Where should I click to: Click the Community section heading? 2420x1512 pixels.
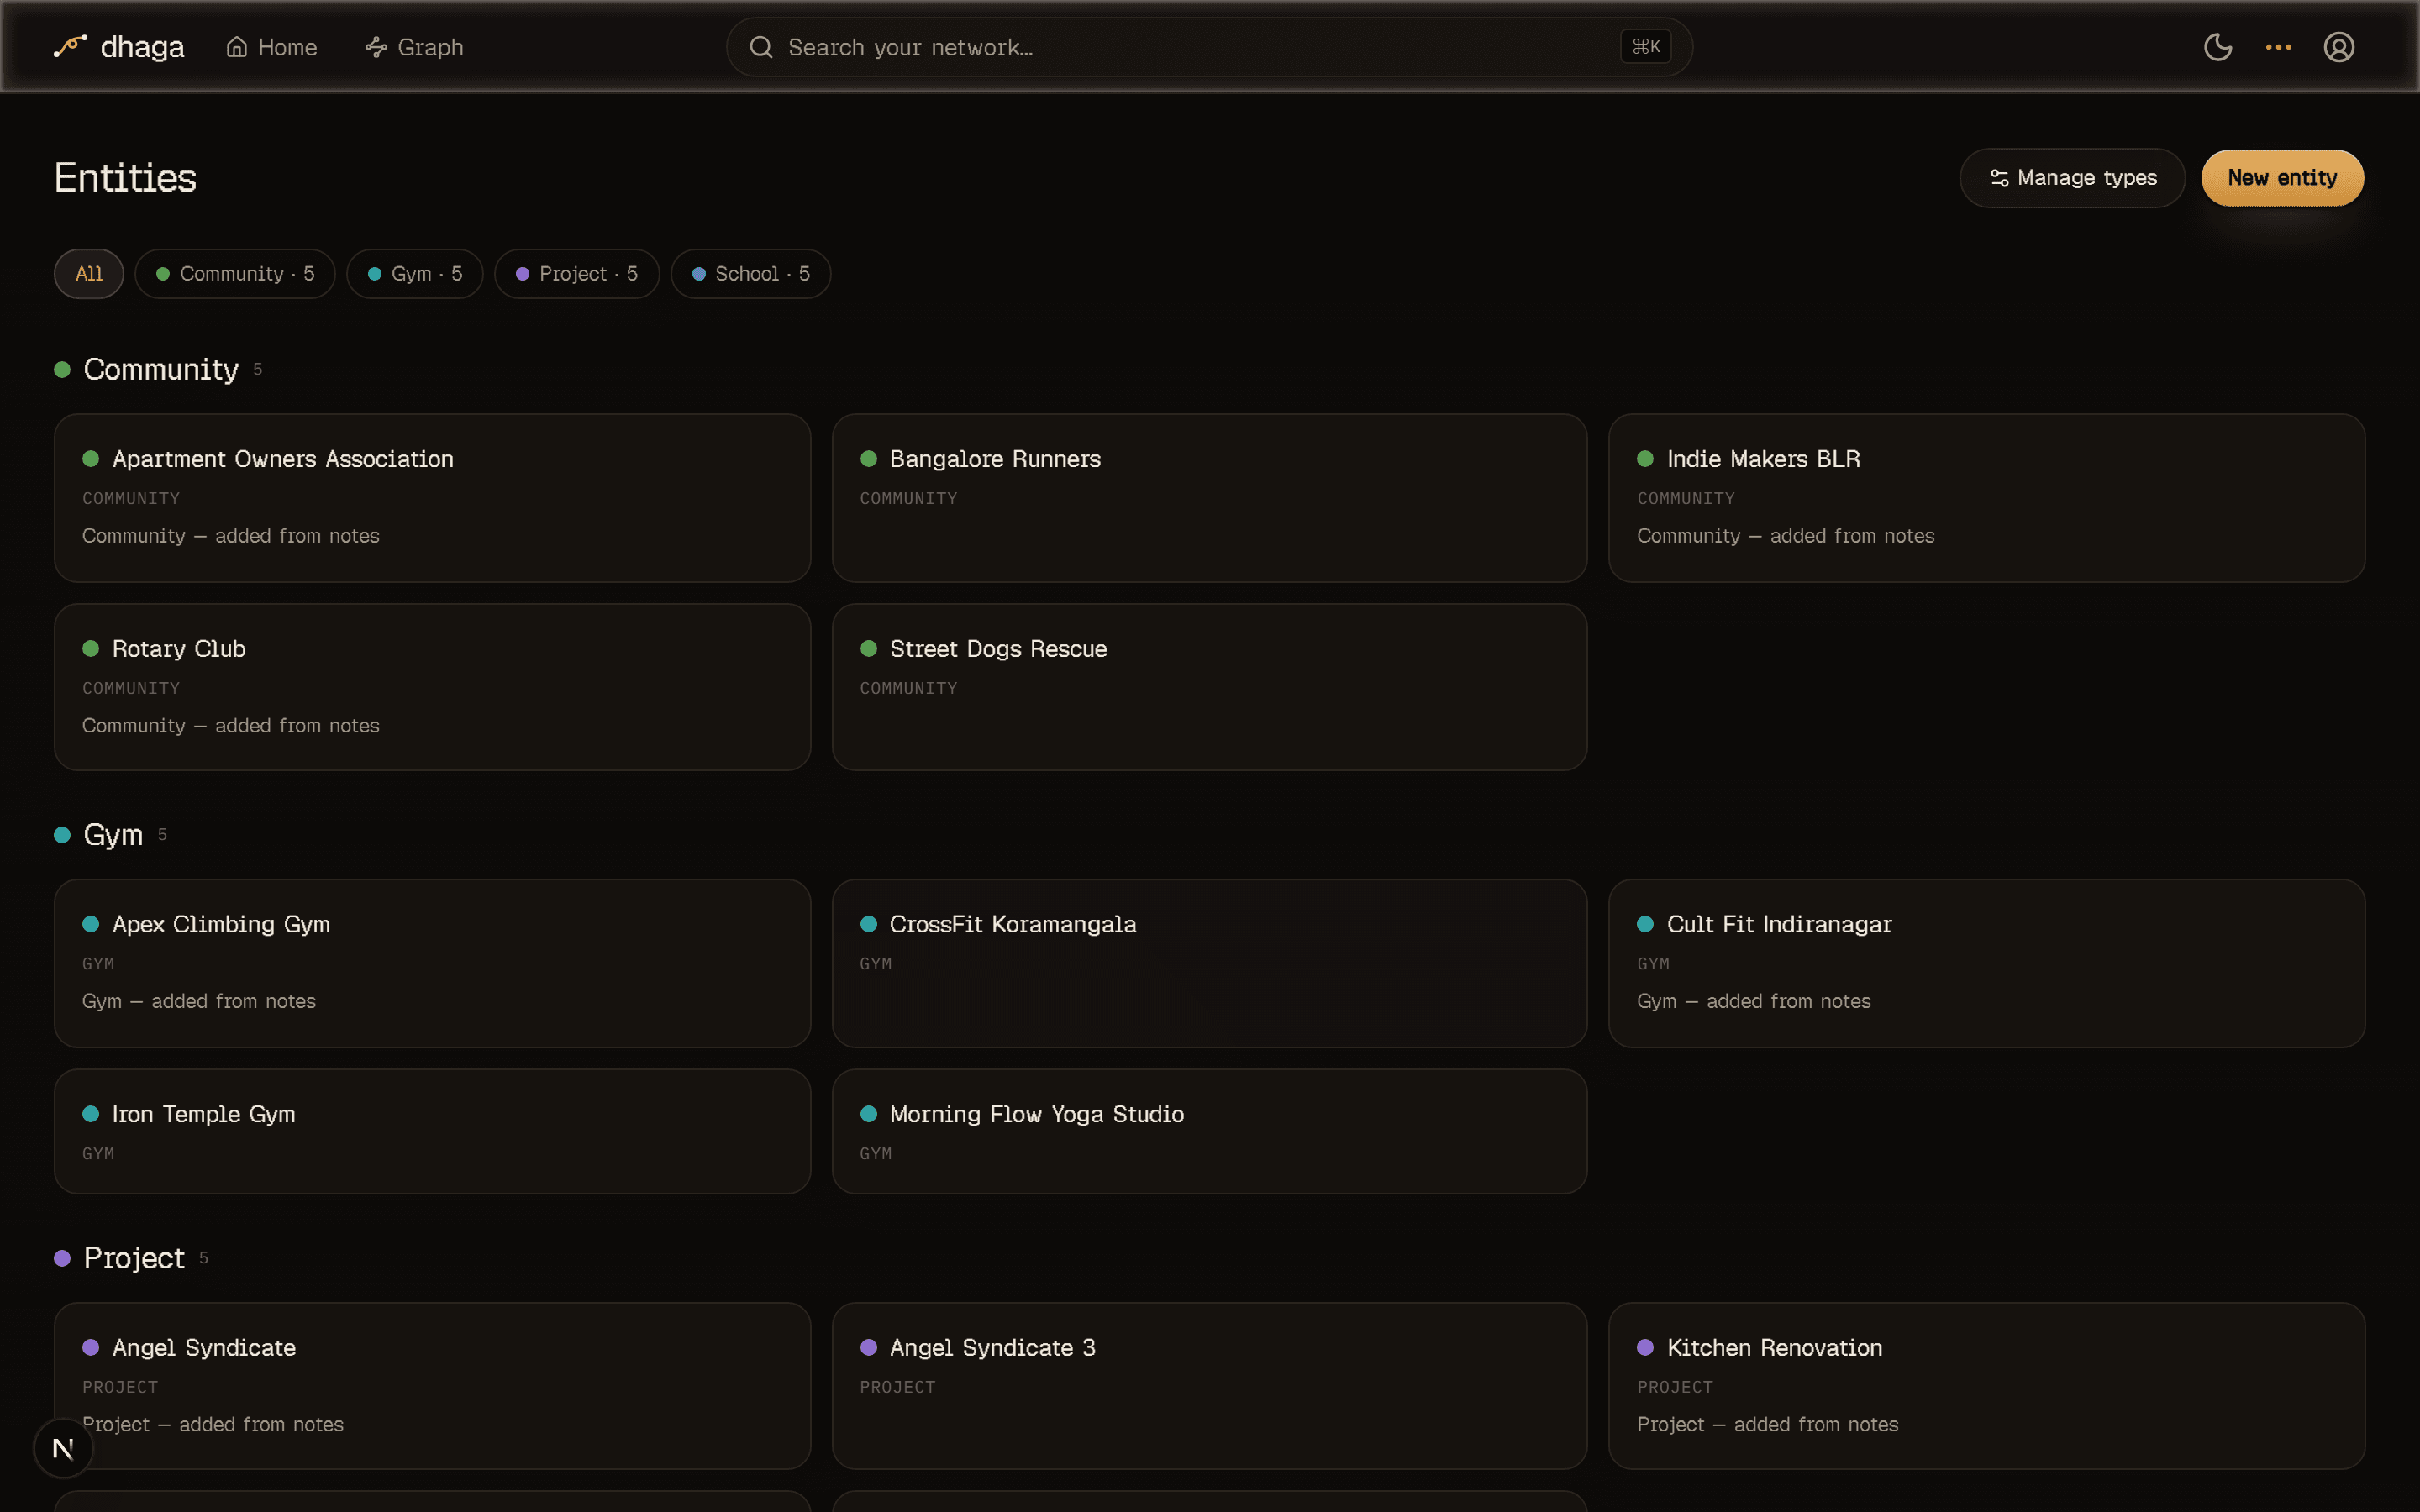click(x=161, y=370)
